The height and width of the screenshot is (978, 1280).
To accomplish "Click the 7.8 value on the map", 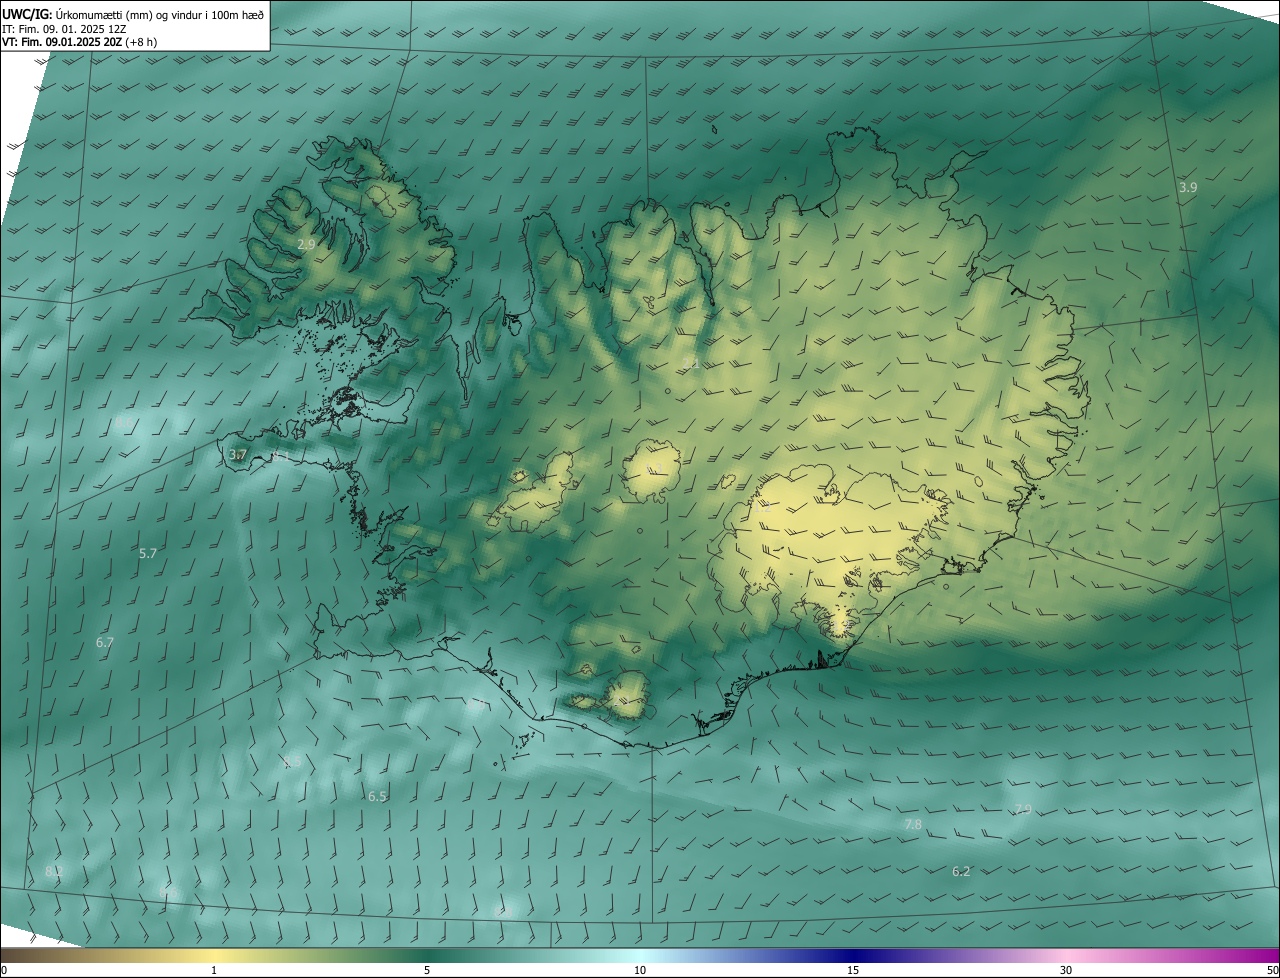I will [913, 825].
